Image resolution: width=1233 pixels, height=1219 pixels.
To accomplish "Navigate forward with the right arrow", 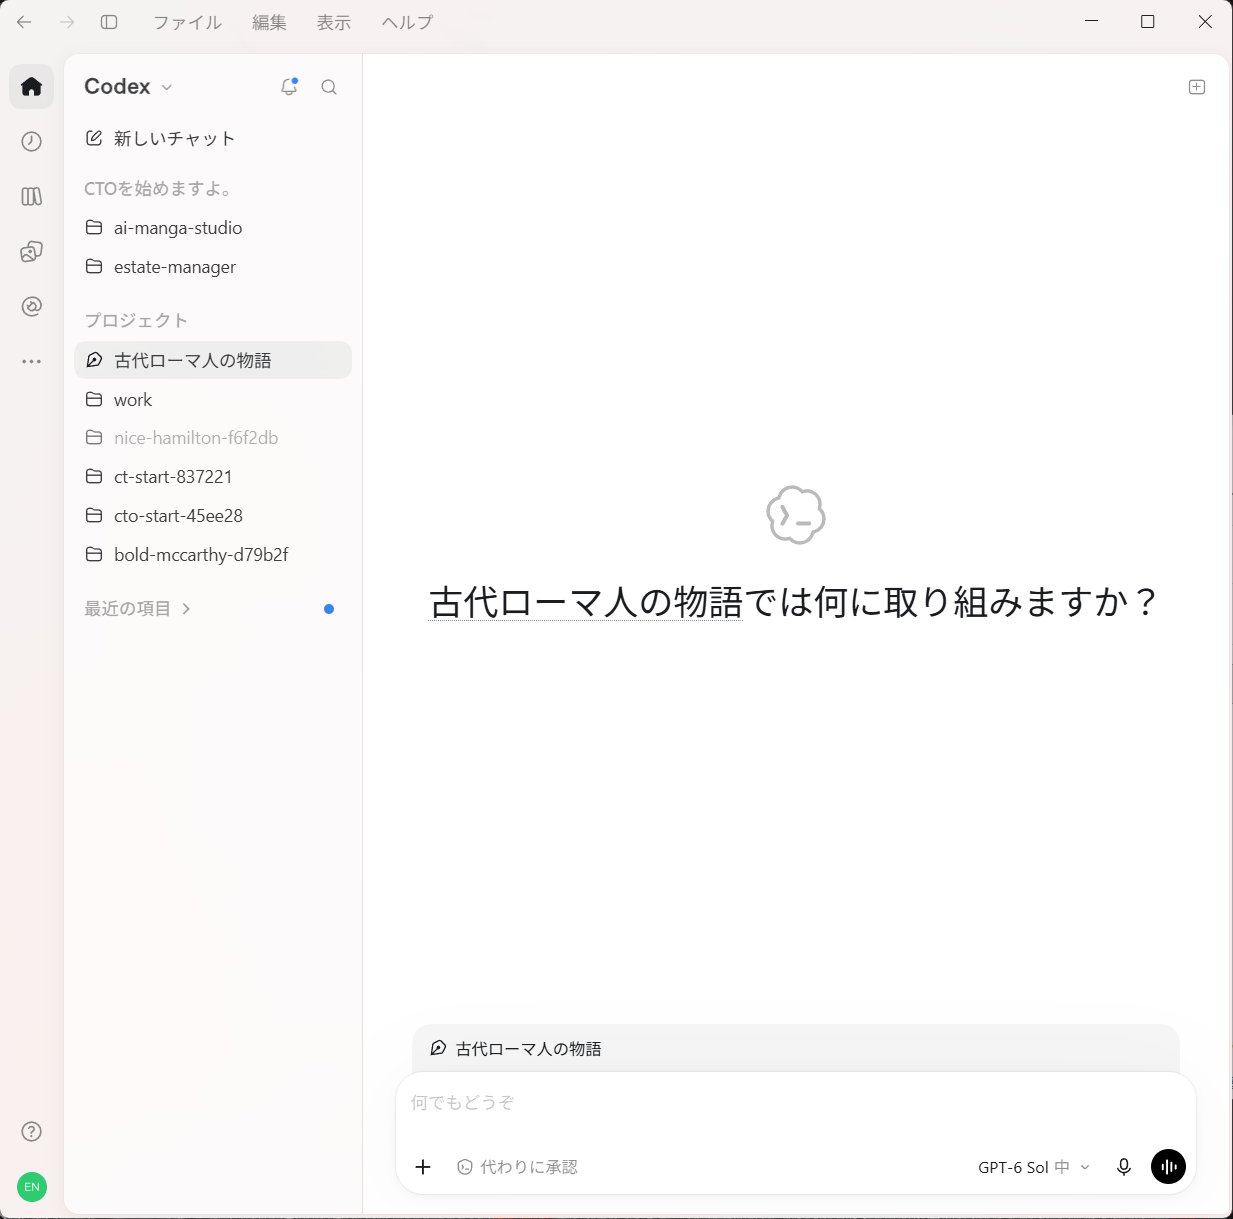I will [67, 22].
